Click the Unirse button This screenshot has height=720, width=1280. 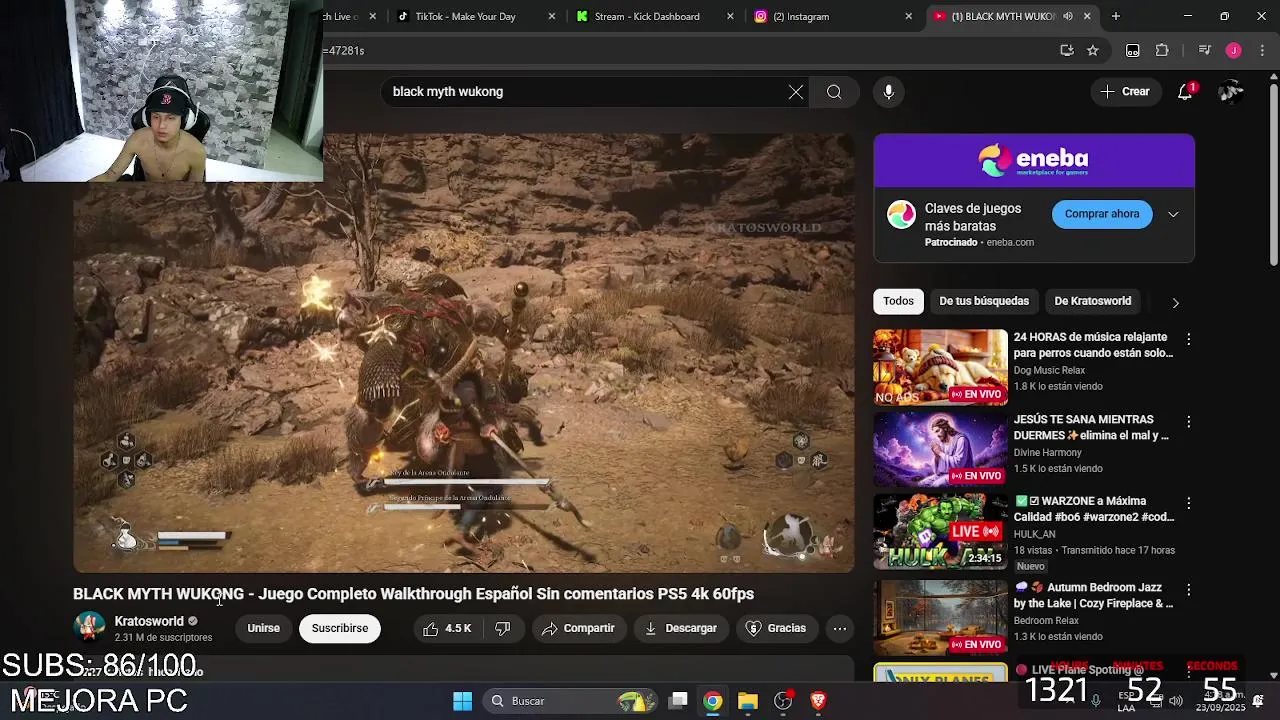[x=264, y=628]
